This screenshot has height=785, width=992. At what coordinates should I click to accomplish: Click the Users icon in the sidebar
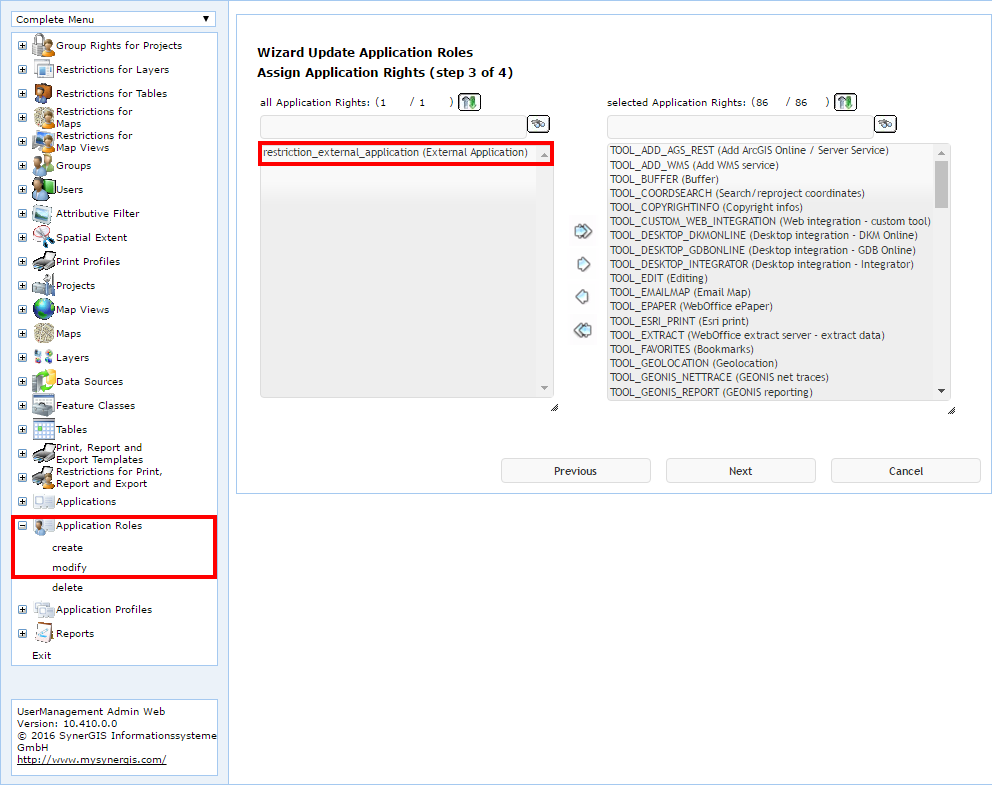(x=40, y=189)
